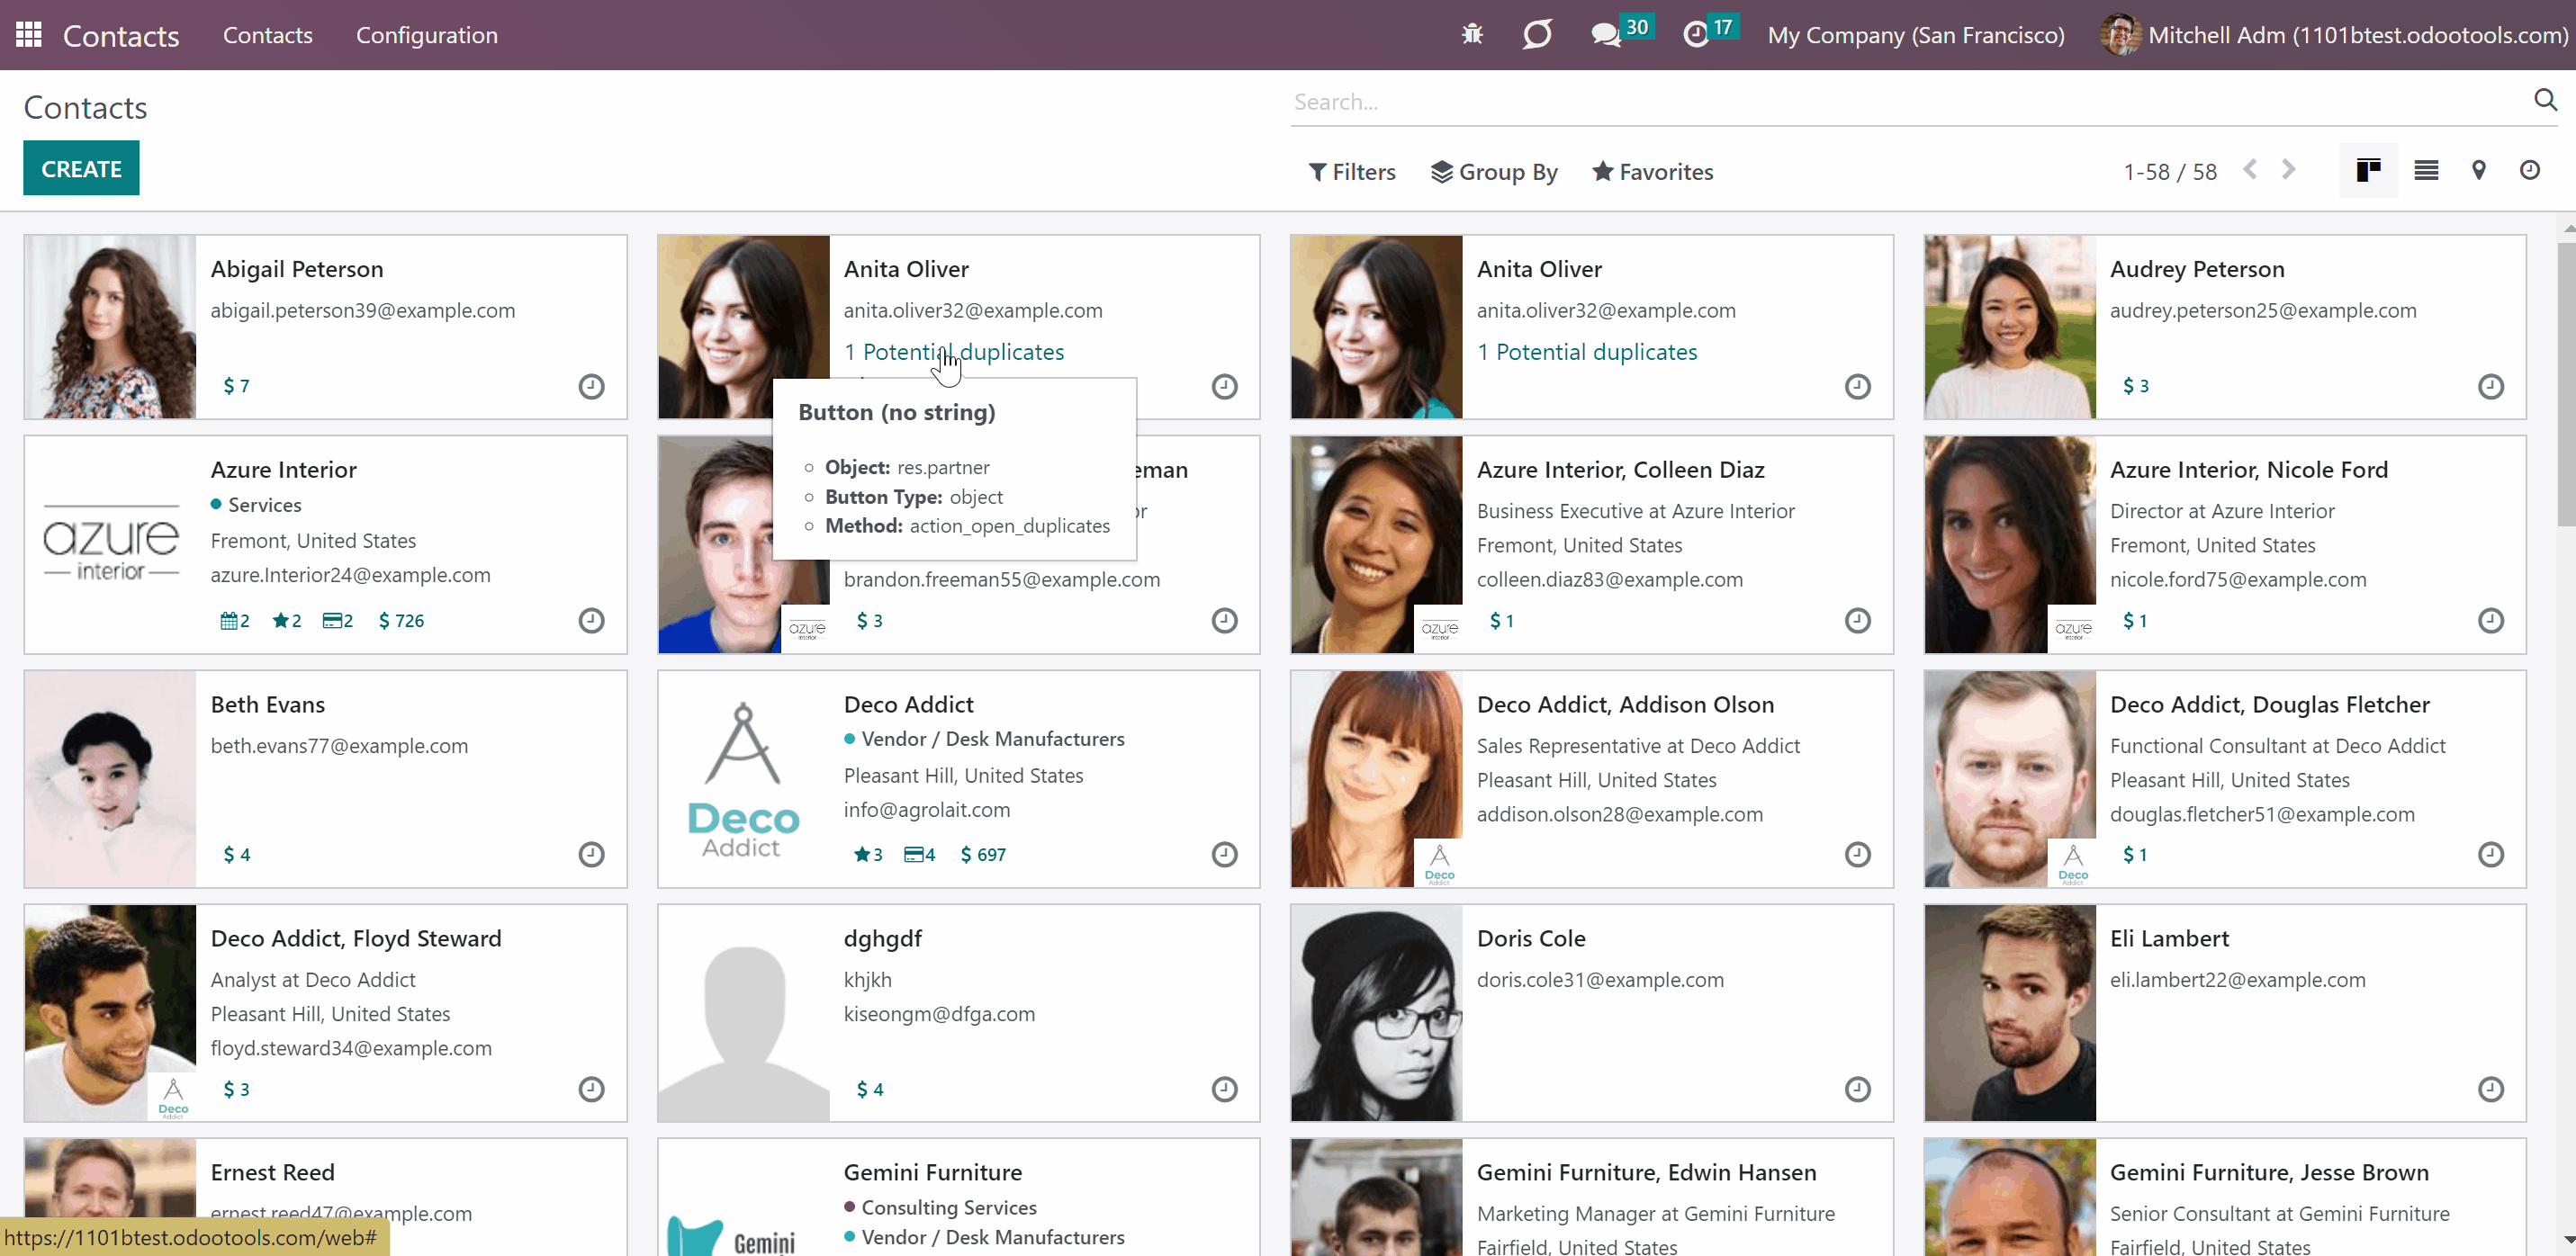Open the debug bug icon menu
Image resolution: width=2576 pixels, height=1256 pixels.
[x=1472, y=35]
